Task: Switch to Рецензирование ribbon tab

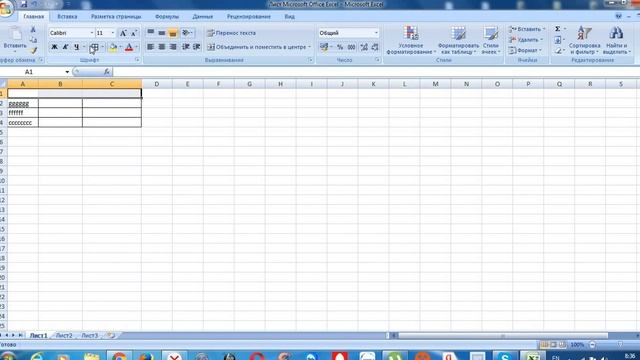Action: point(249,17)
